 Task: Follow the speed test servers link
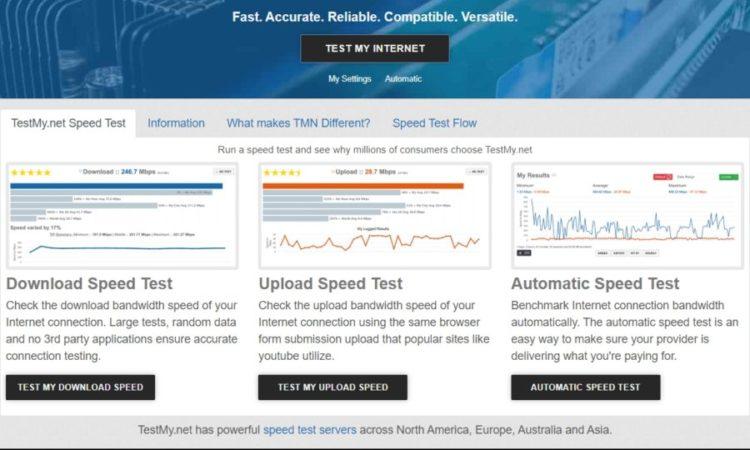point(310,430)
